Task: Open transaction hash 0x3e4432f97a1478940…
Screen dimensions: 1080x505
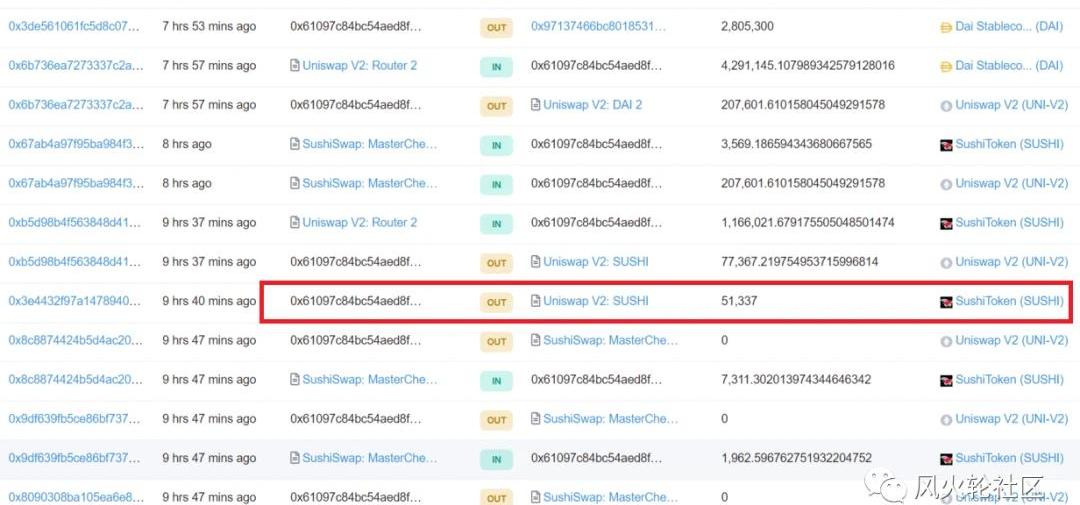Action: coord(74,301)
